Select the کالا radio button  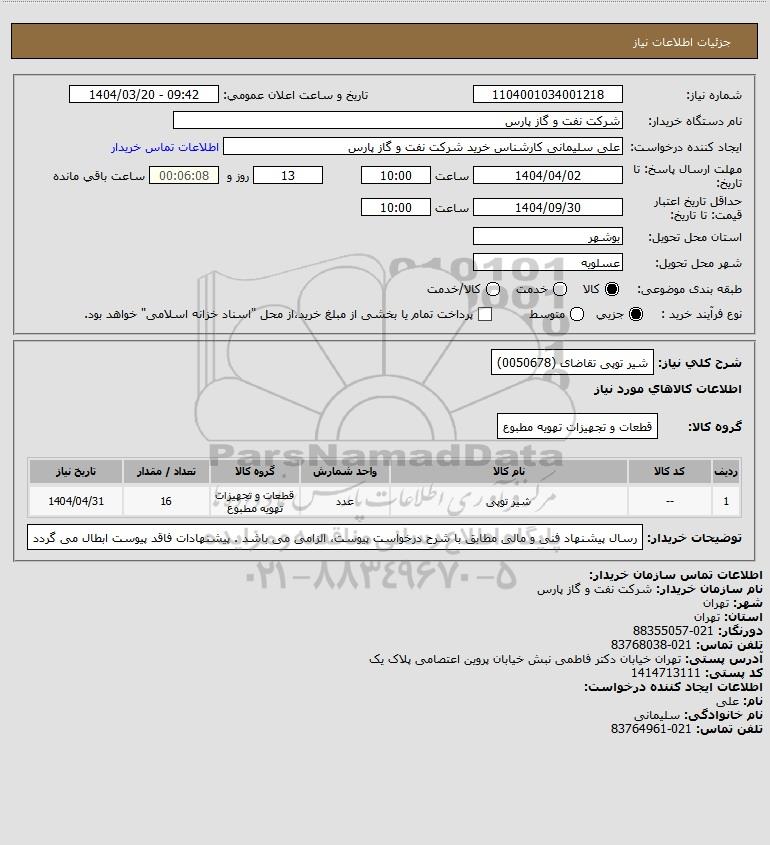click(x=612, y=289)
